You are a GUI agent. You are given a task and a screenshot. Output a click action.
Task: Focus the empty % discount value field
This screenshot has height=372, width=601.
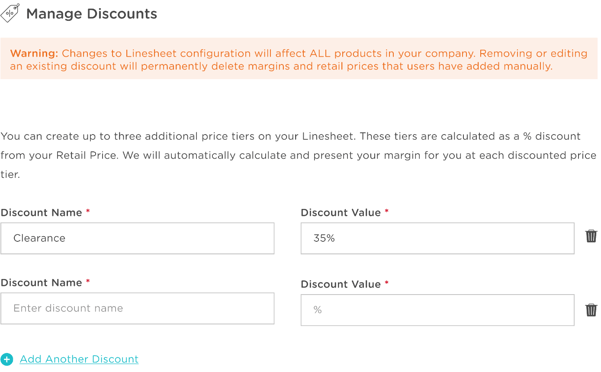(437, 310)
